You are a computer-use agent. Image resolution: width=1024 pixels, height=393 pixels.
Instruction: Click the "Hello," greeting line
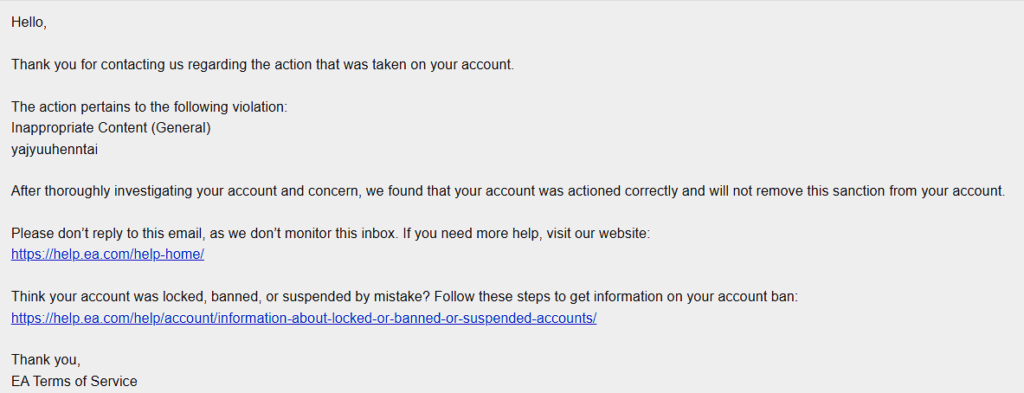coord(29,23)
